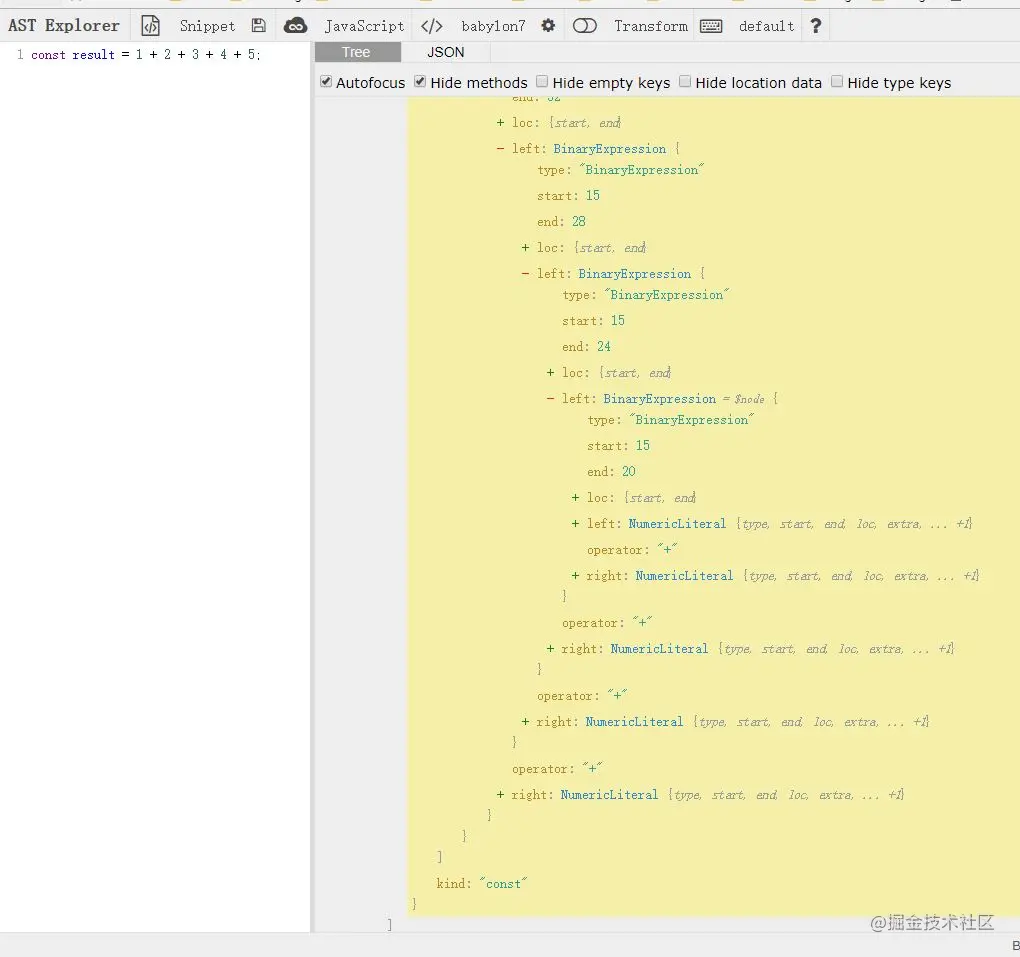Collapse left BinaryExpression ending at 28

click(500, 149)
